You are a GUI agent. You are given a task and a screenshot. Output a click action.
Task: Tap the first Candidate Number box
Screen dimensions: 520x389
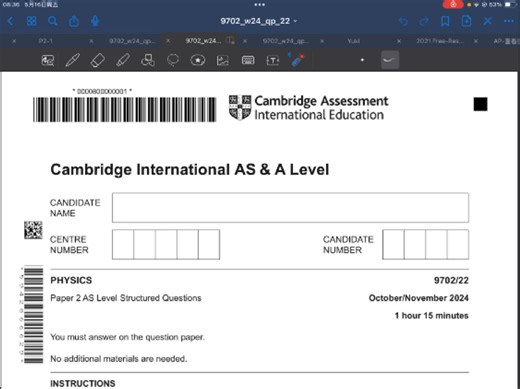393,244
